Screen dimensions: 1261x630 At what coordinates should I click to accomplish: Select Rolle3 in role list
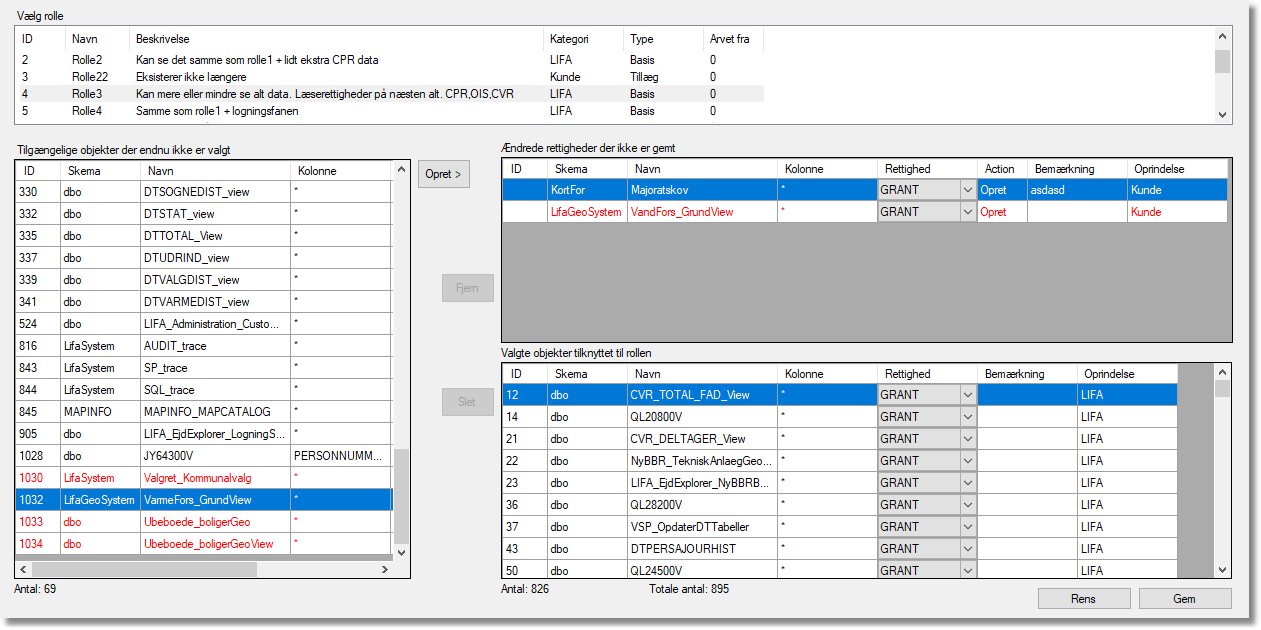[88, 94]
